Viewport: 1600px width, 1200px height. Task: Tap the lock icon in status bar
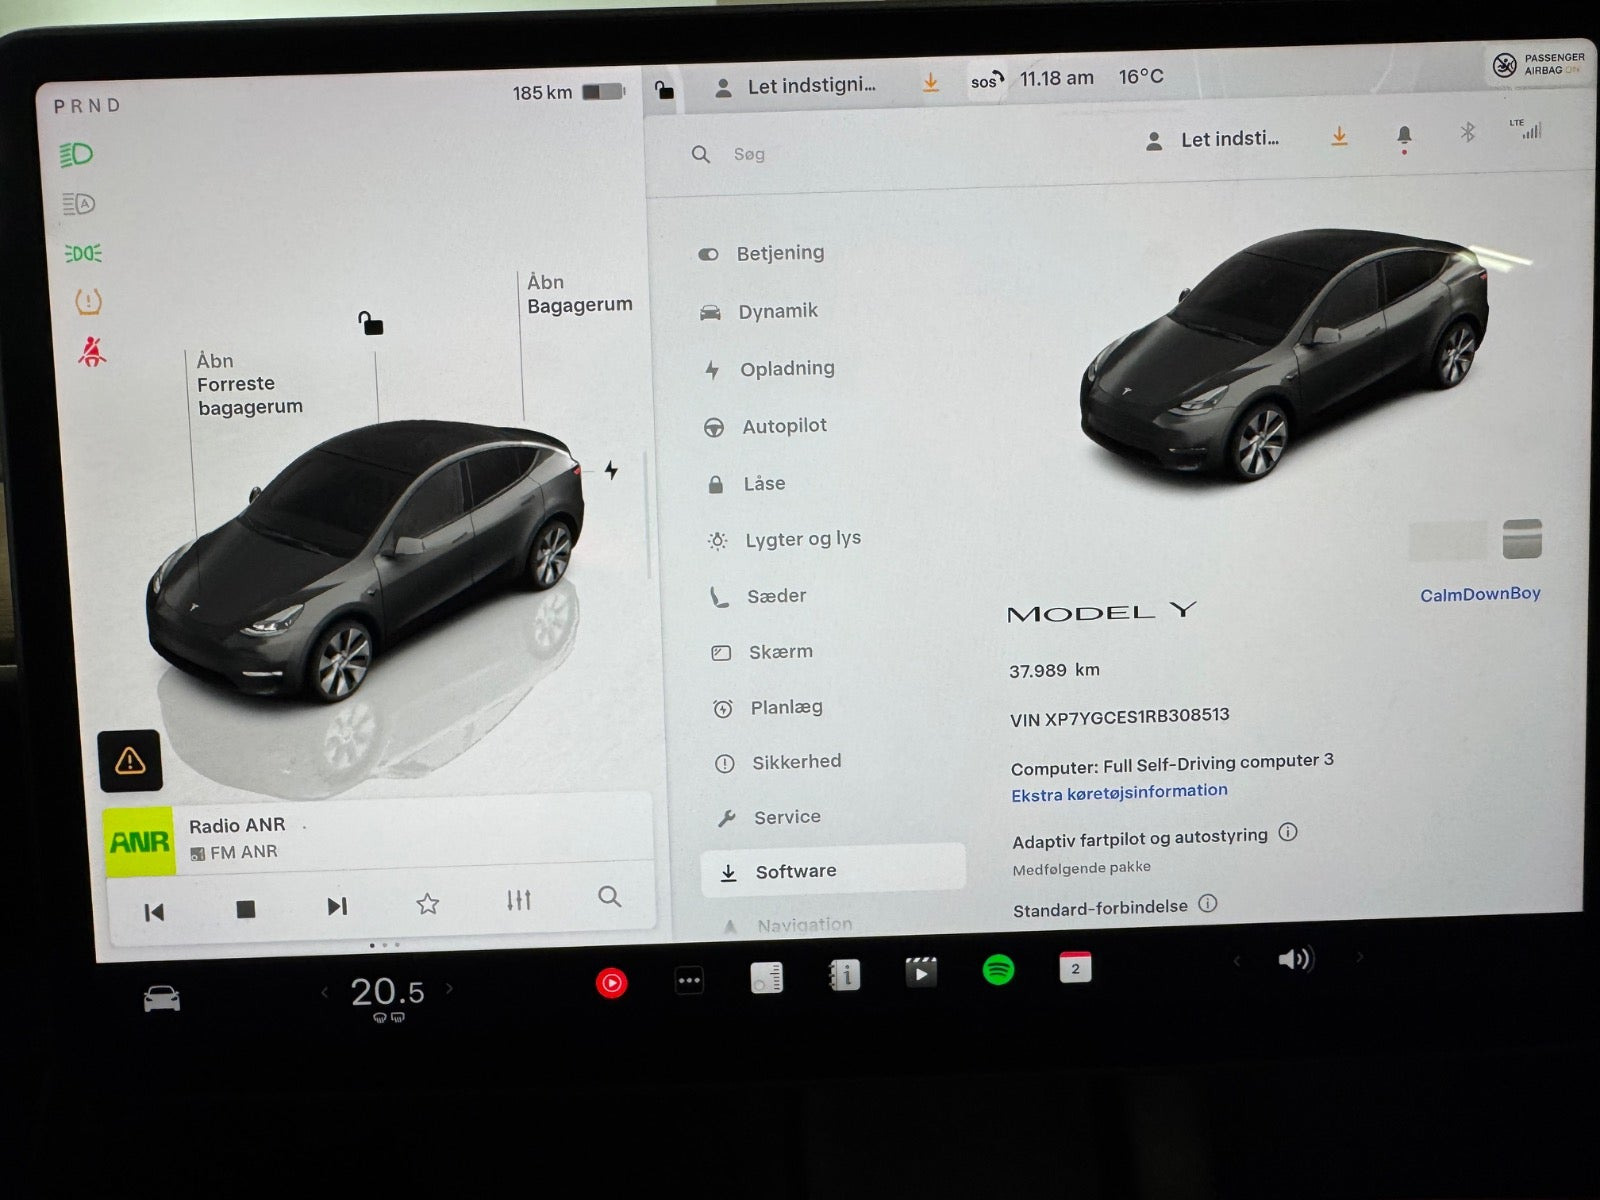point(664,91)
